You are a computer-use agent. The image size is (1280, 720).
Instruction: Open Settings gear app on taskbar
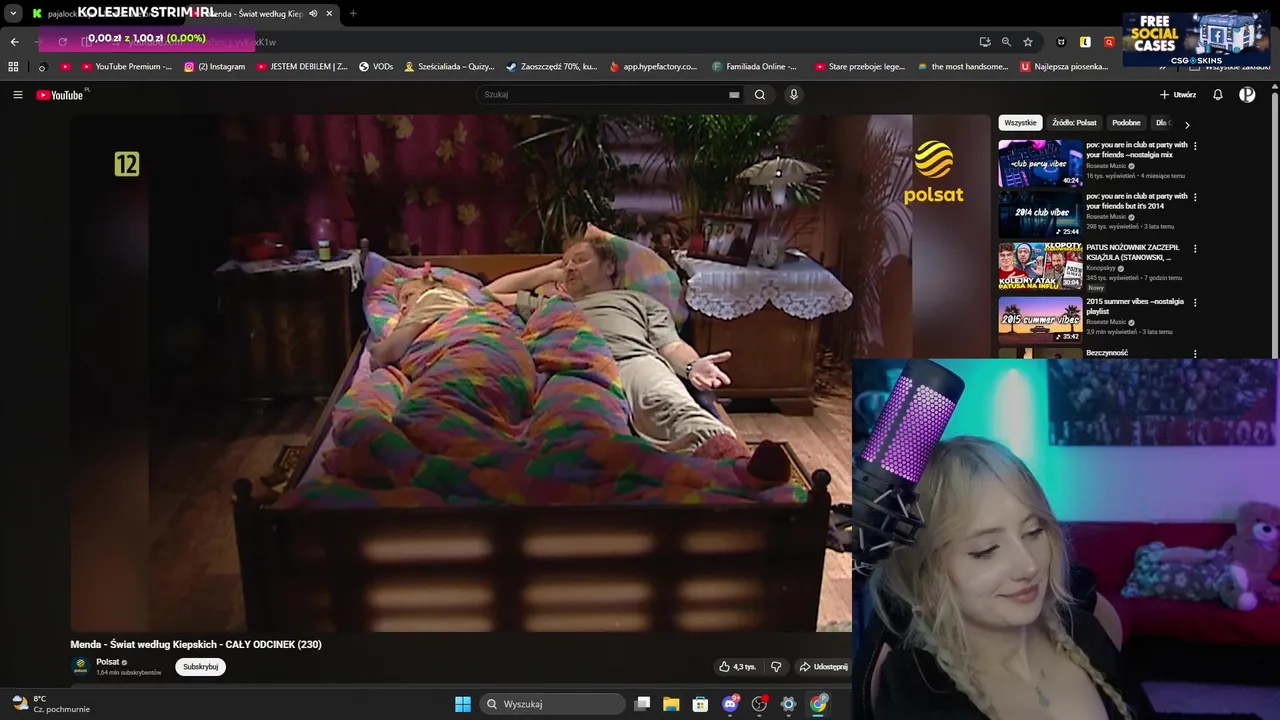788,704
